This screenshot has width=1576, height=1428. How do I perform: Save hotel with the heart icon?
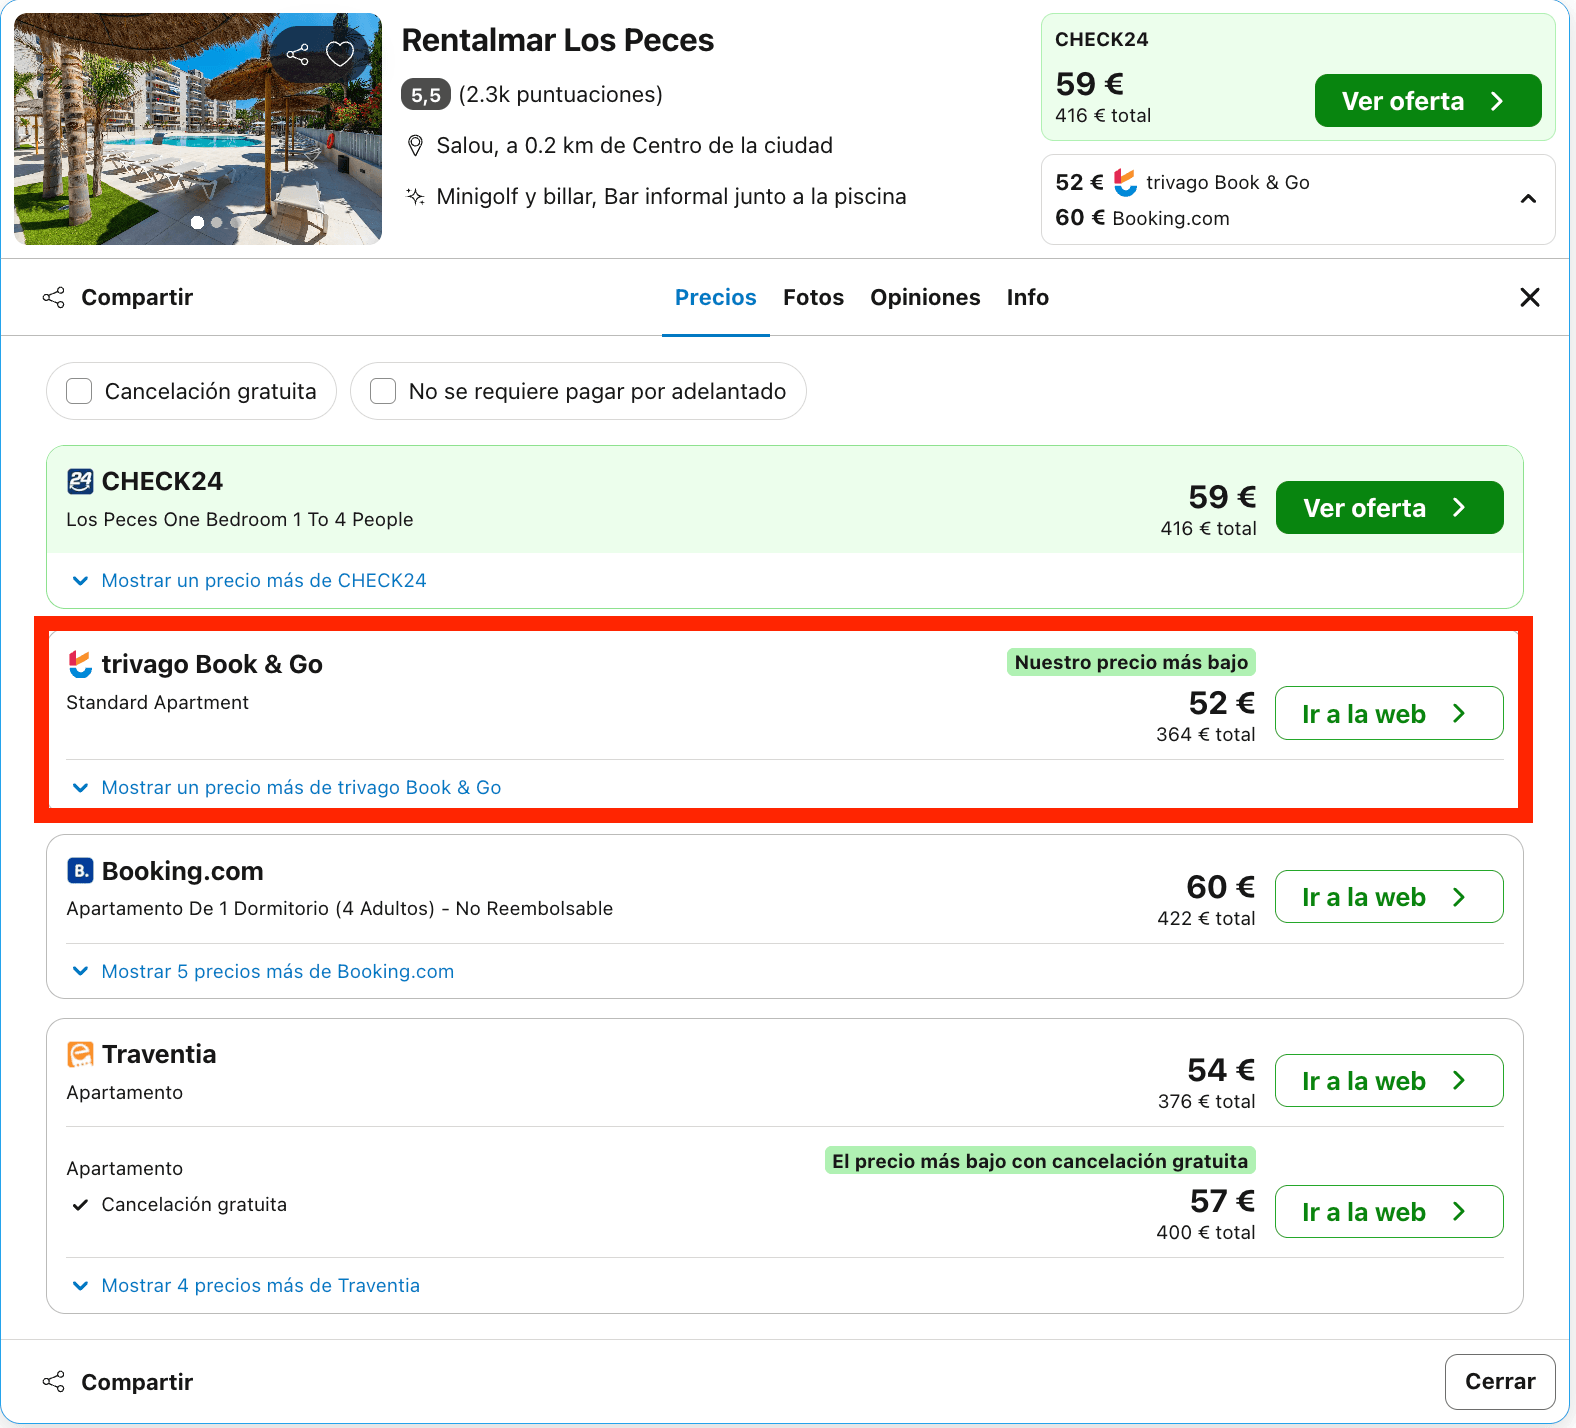click(340, 54)
